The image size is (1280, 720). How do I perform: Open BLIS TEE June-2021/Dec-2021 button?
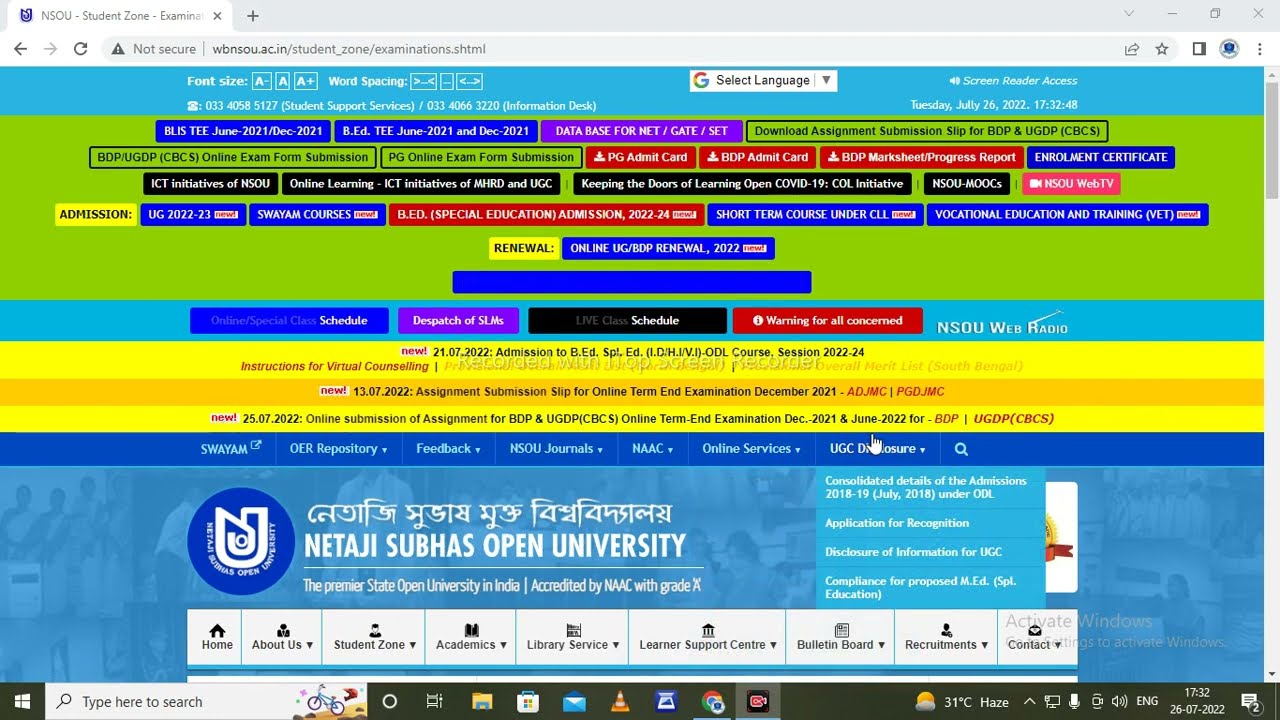coord(243,131)
